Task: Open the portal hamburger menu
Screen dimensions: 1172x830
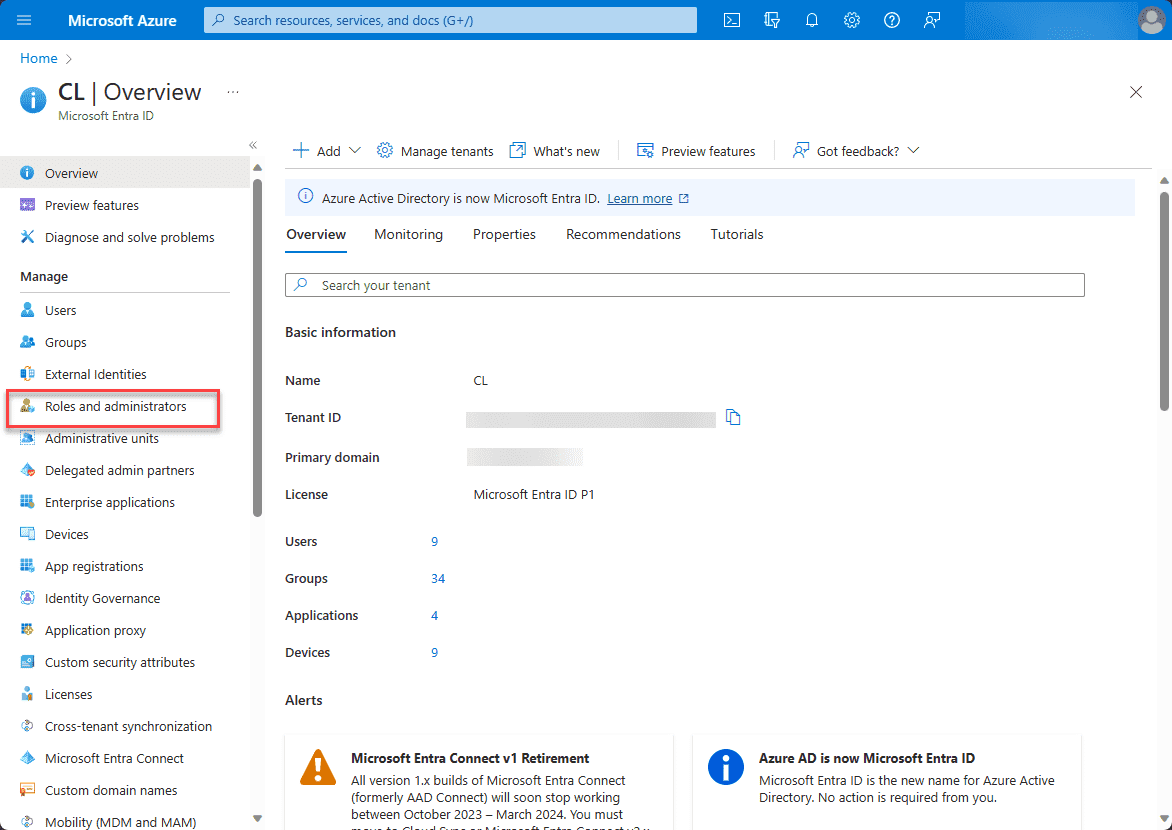Action: click(x=24, y=20)
